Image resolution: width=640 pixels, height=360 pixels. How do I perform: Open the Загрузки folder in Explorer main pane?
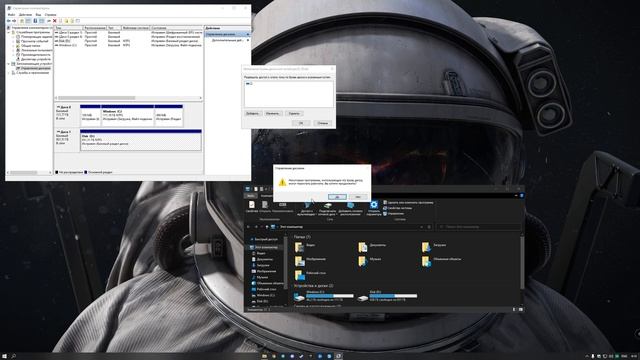coord(434,247)
